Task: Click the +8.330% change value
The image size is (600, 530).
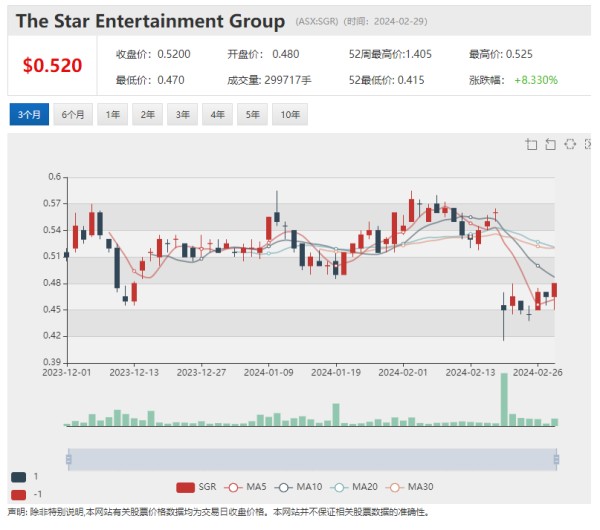Action: (536, 80)
